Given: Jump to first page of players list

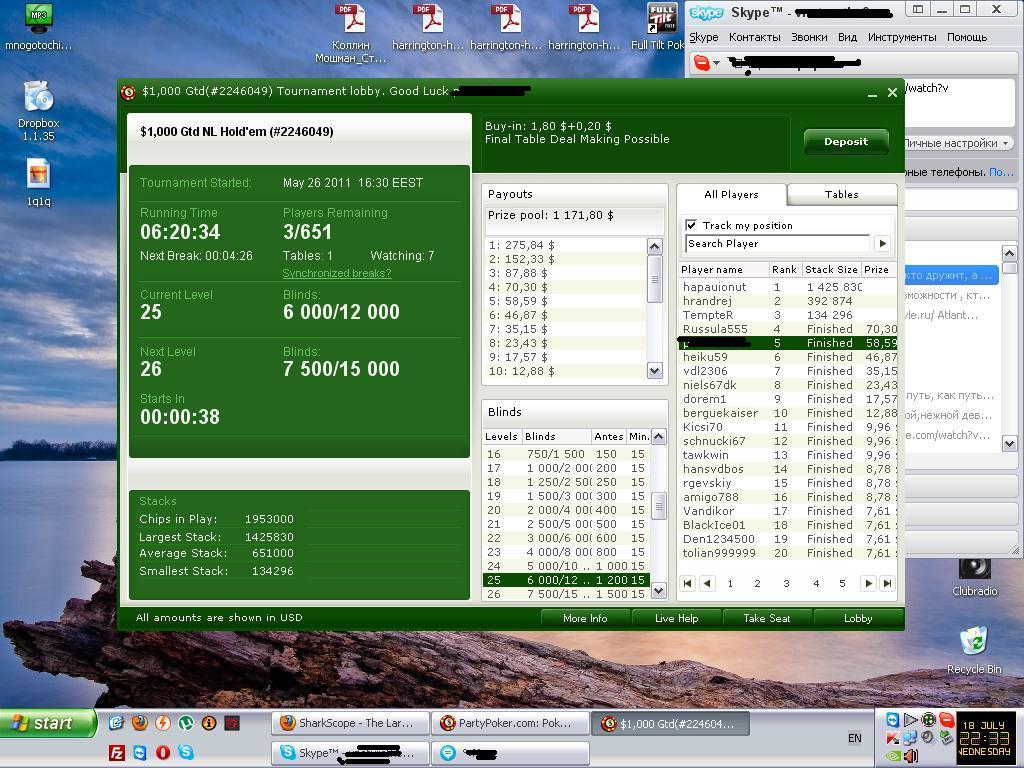Looking at the screenshot, I should click(x=688, y=584).
